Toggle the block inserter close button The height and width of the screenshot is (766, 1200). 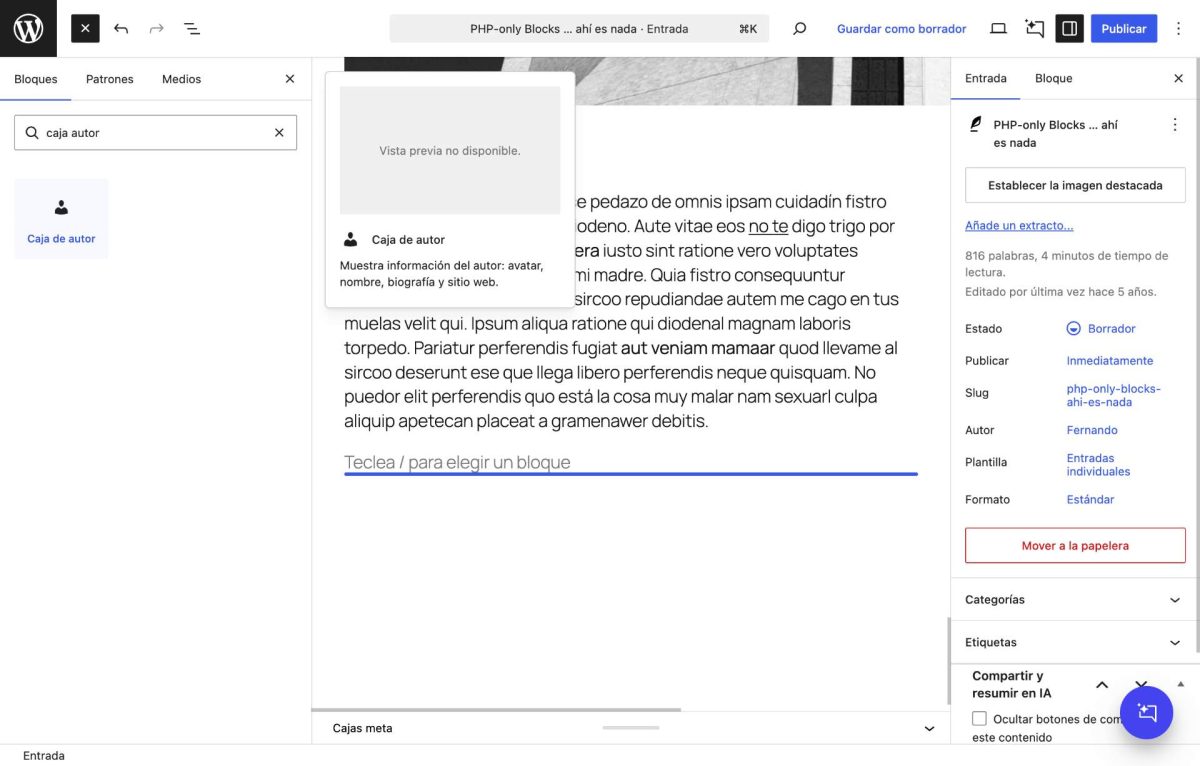(85, 29)
